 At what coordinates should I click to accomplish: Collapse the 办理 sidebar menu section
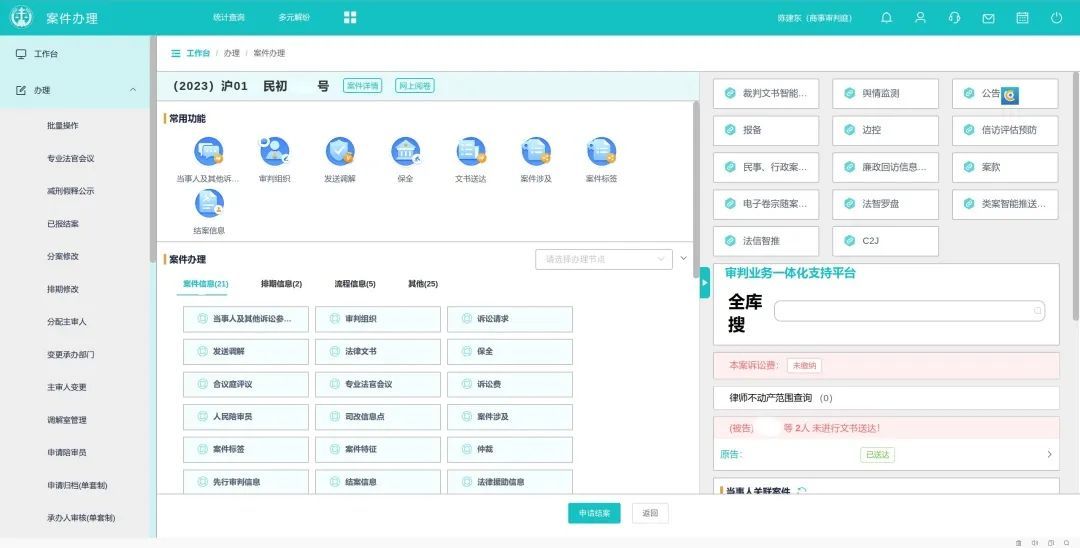point(133,90)
